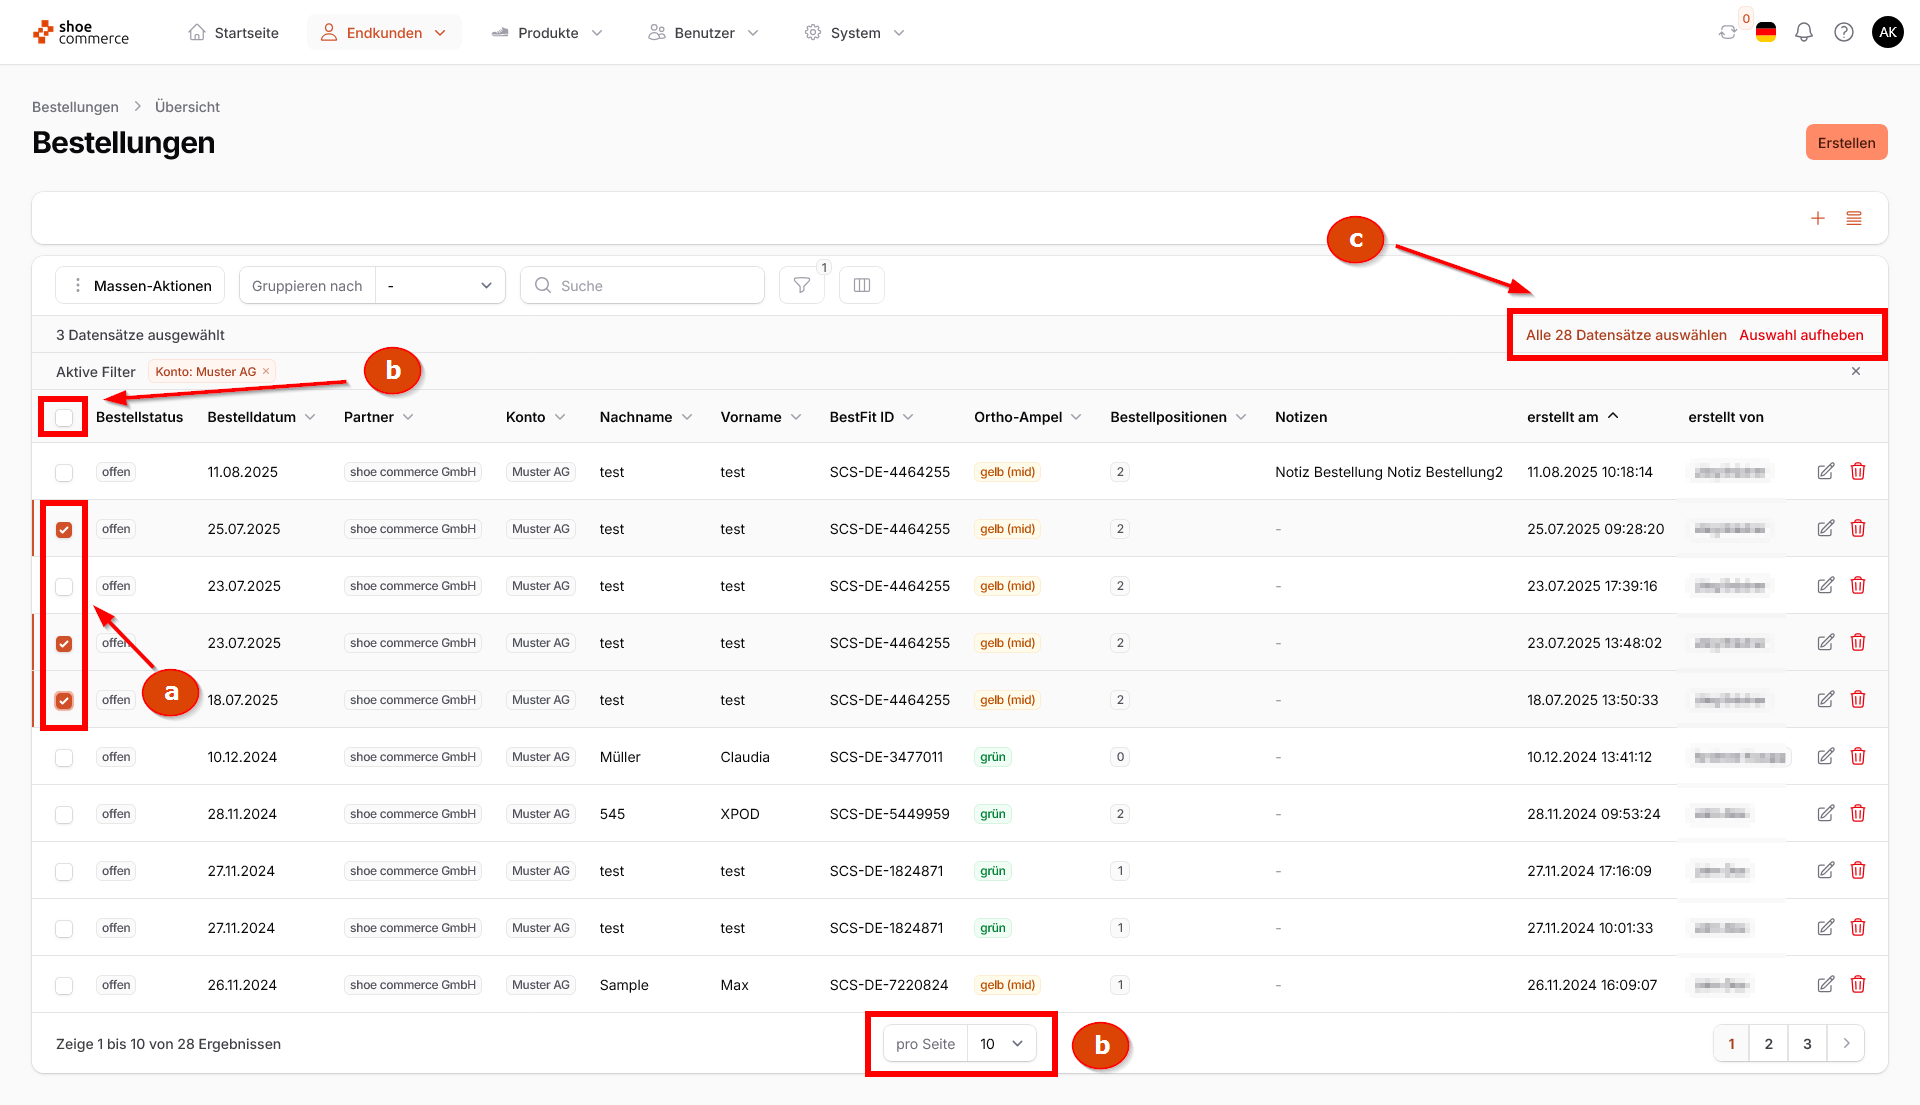Expand the Ortho-Ampel column chevron

(1076, 418)
